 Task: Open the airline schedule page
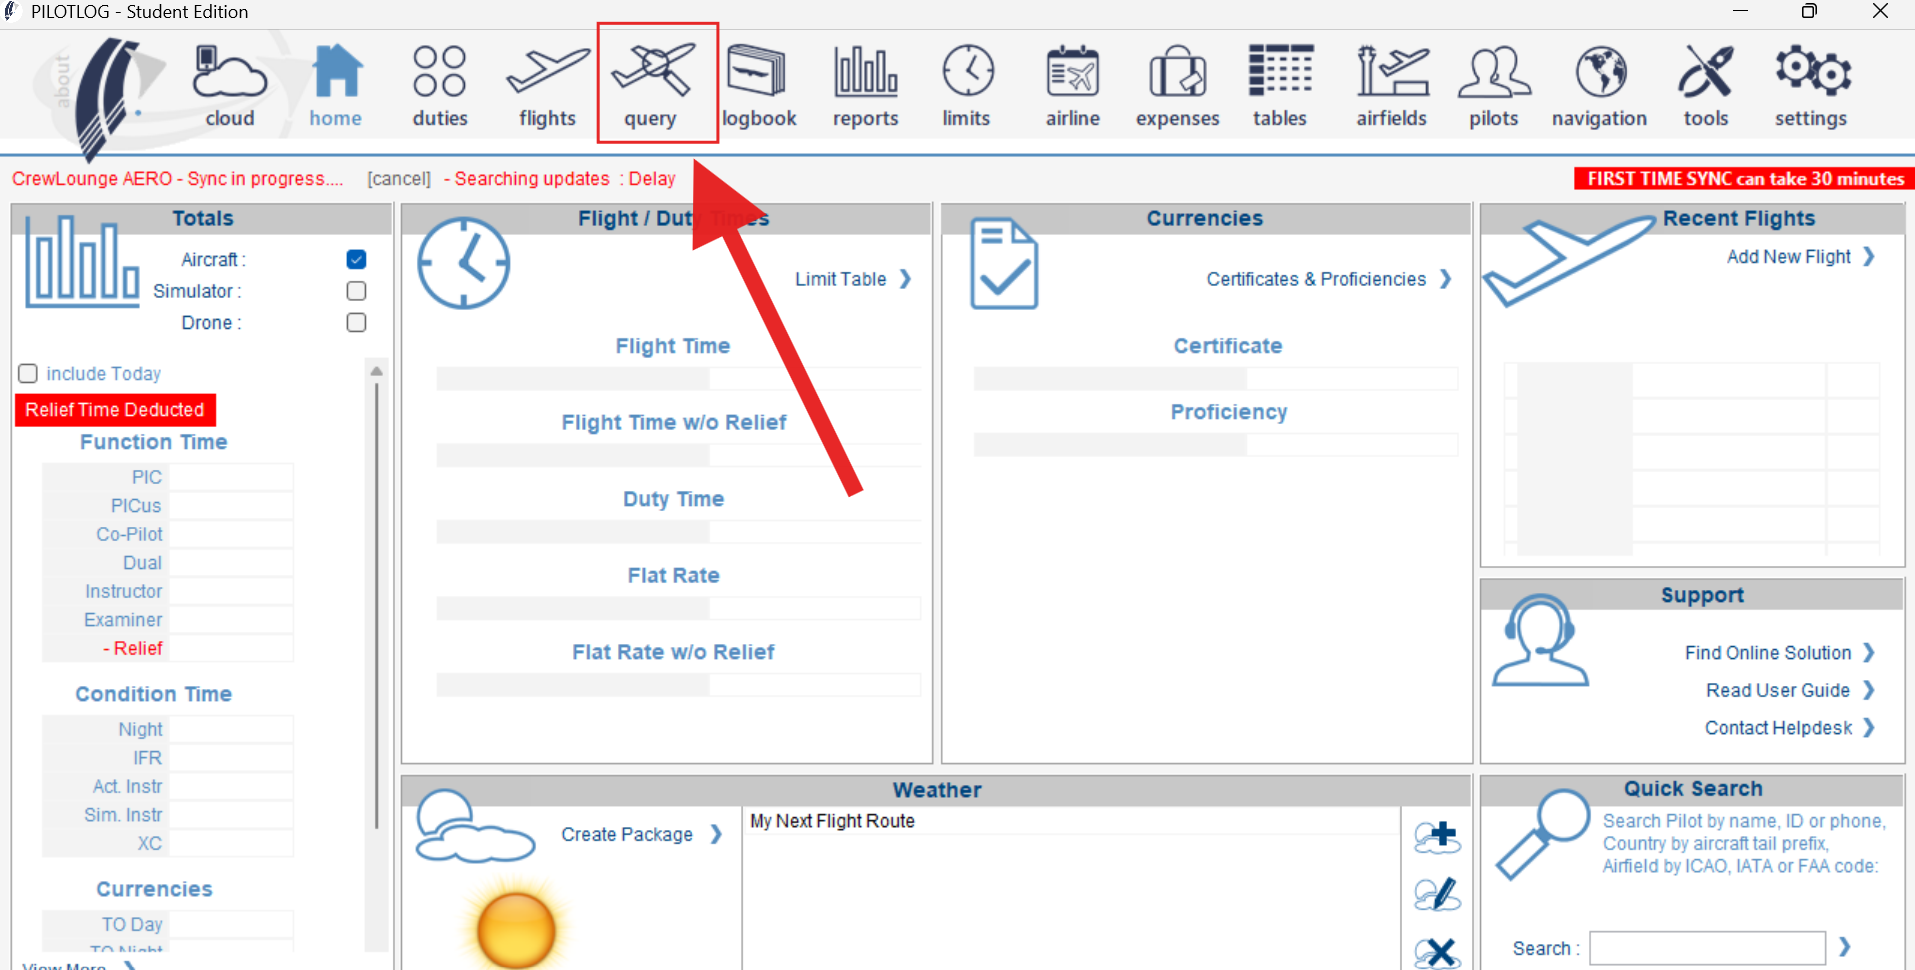point(1073,86)
